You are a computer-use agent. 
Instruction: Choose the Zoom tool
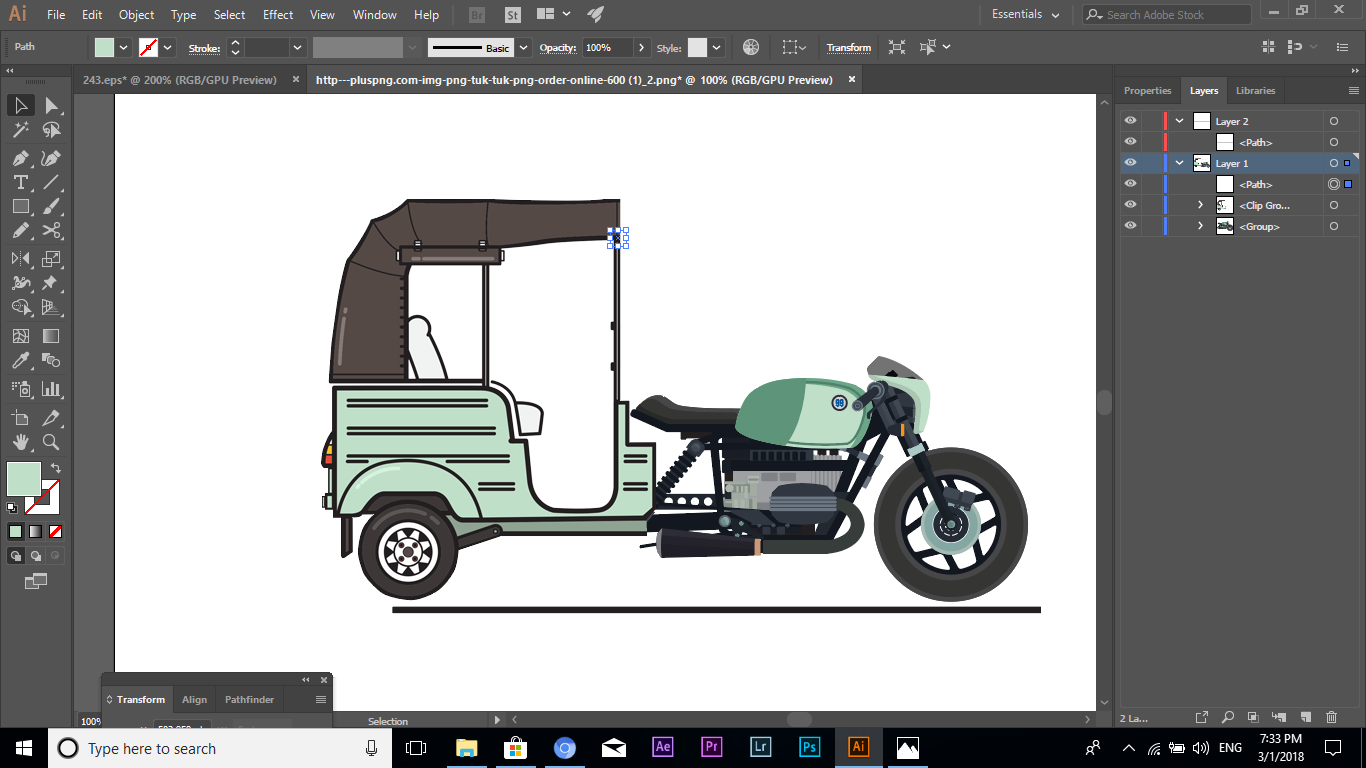50,441
